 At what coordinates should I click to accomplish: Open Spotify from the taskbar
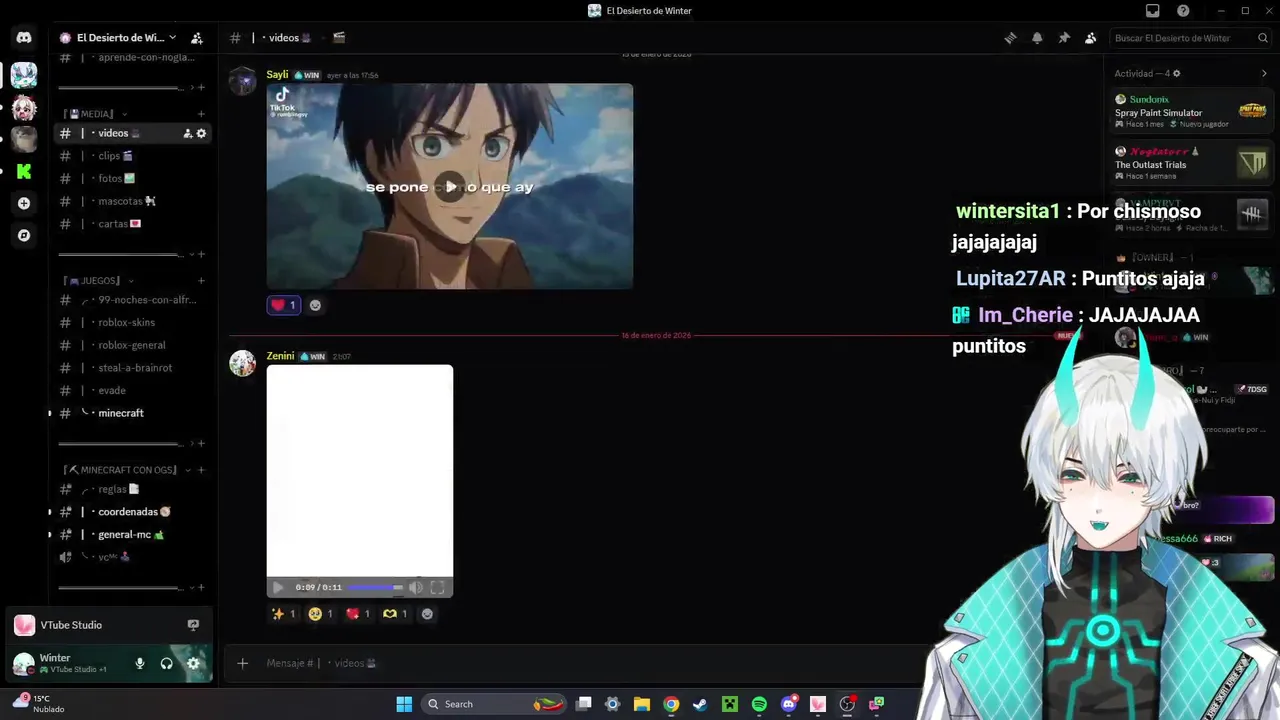click(759, 704)
